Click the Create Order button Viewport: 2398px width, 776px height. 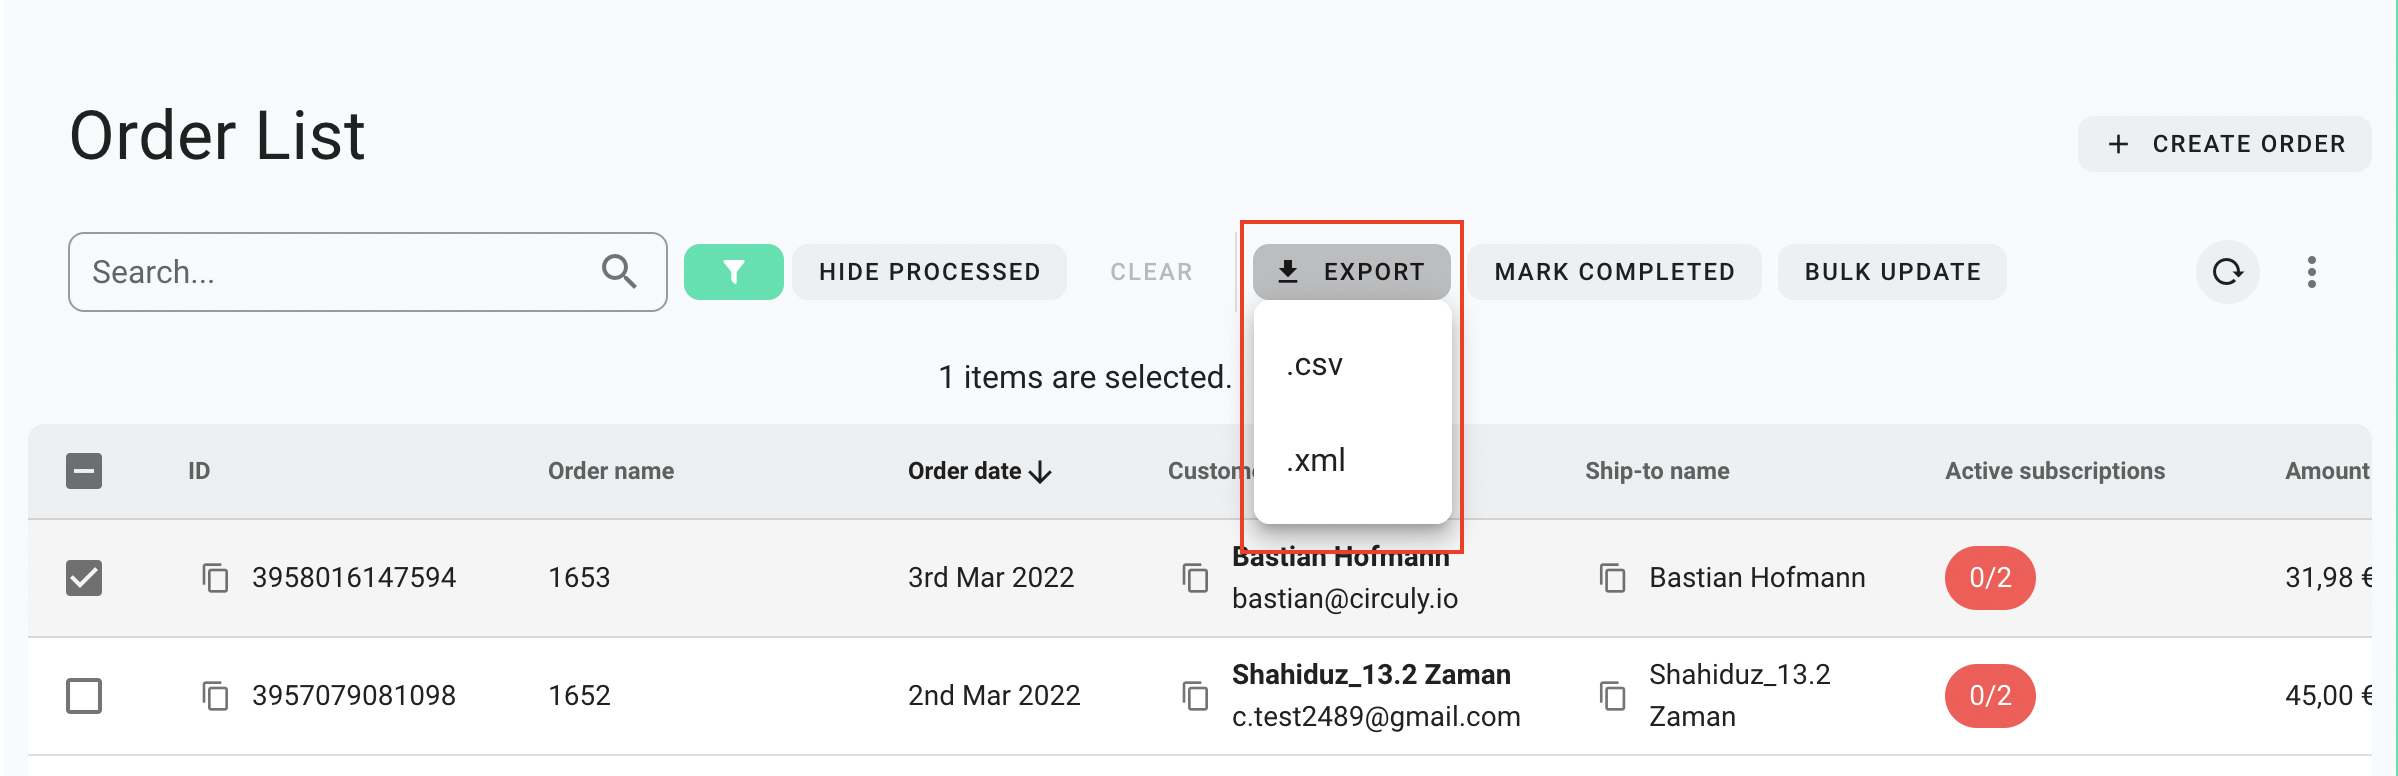(x=2224, y=144)
